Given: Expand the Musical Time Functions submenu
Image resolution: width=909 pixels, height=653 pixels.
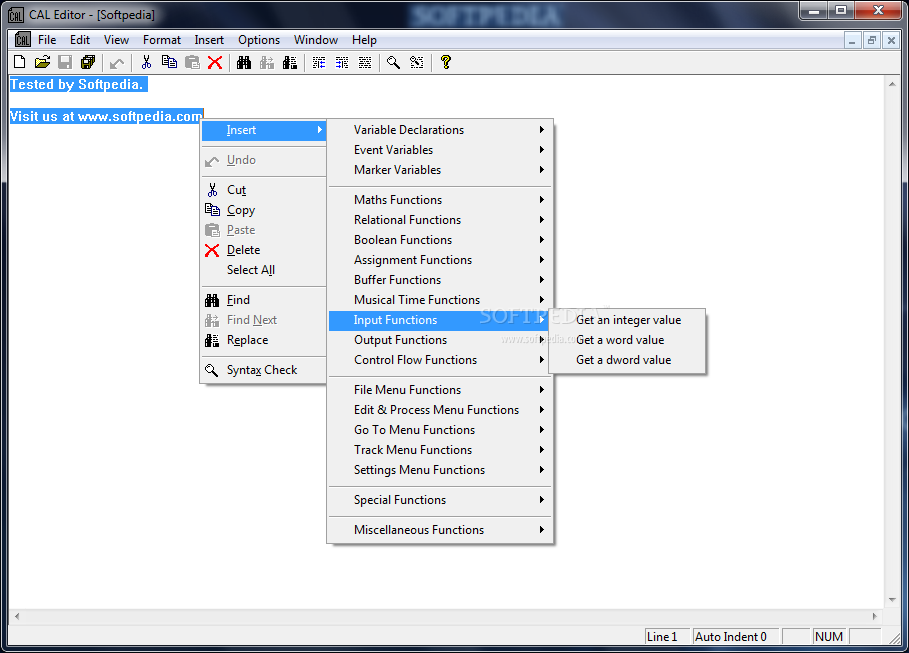Looking at the screenshot, I should tap(440, 300).
